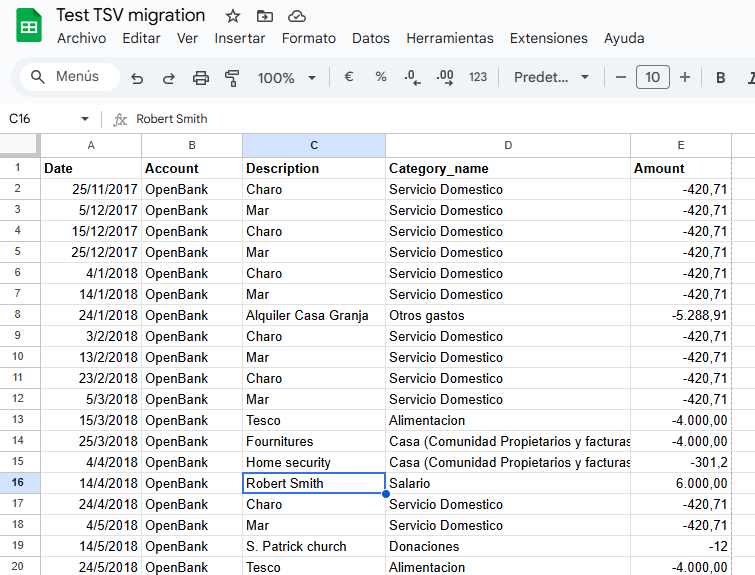
Task: Open the Predet... font dropdown
Action: tap(551, 77)
